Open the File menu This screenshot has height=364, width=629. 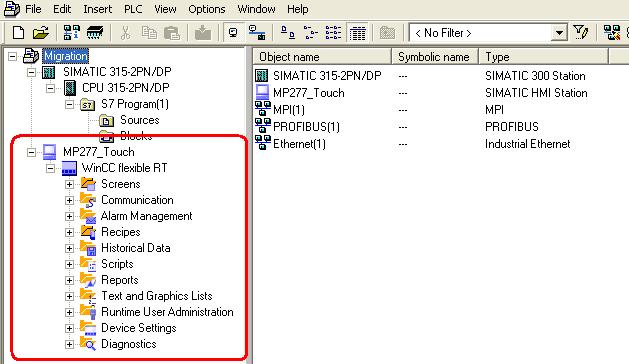tap(33, 9)
